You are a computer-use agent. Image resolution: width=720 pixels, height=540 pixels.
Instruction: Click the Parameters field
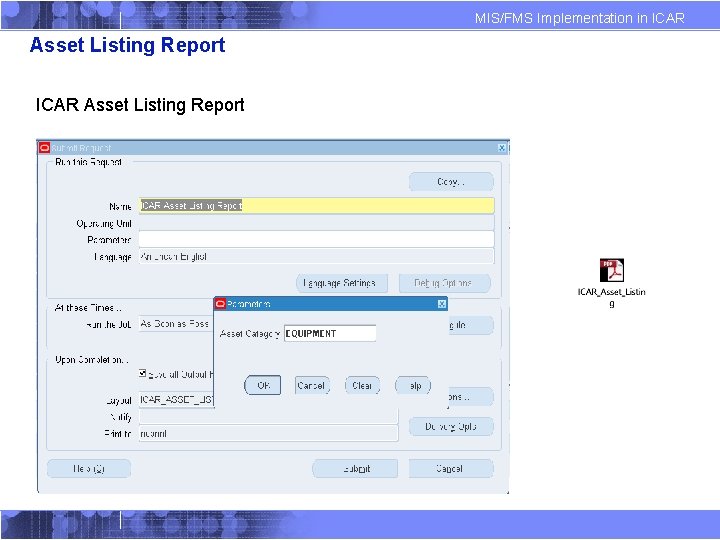point(316,239)
